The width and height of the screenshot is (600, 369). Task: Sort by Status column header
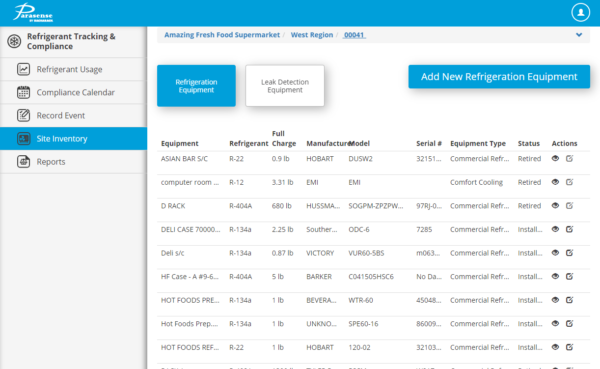point(529,144)
